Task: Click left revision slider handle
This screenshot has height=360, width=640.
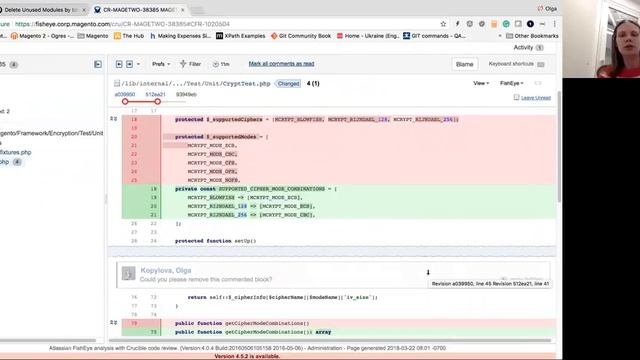Action: coord(125,101)
